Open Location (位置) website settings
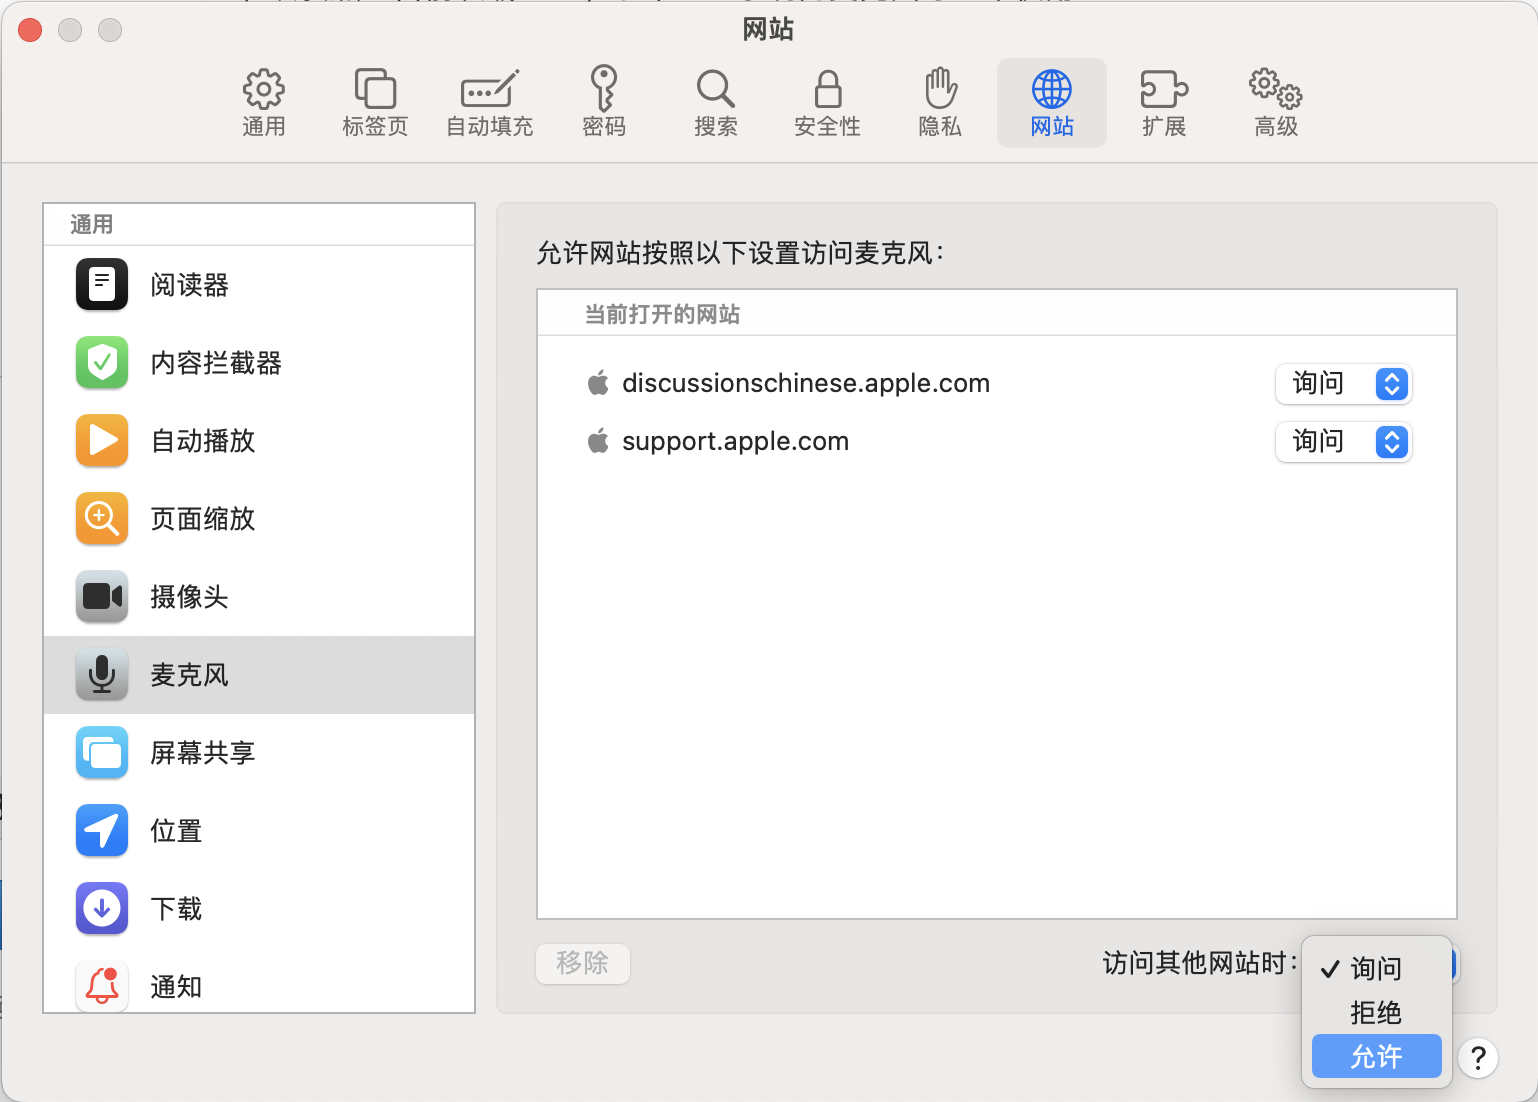 (176, 831)
